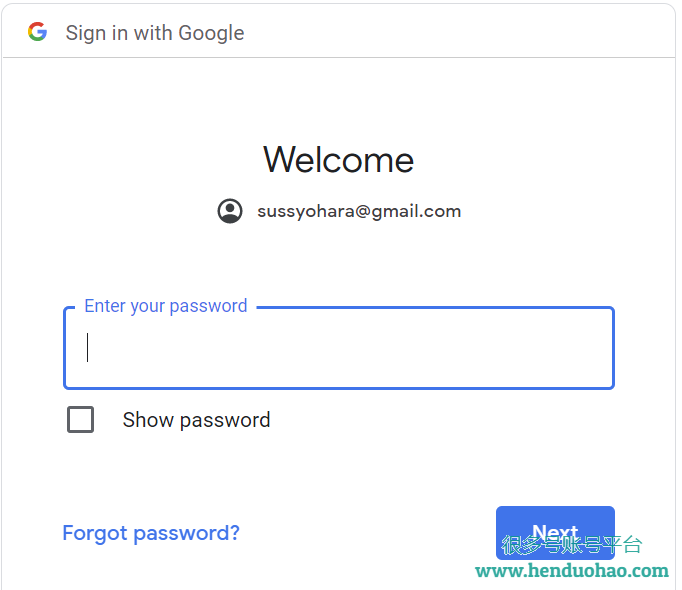This screenshot has height=590, width=682.
Task: Click the multicolor G icon in header
Action: [x=37, y=32]
